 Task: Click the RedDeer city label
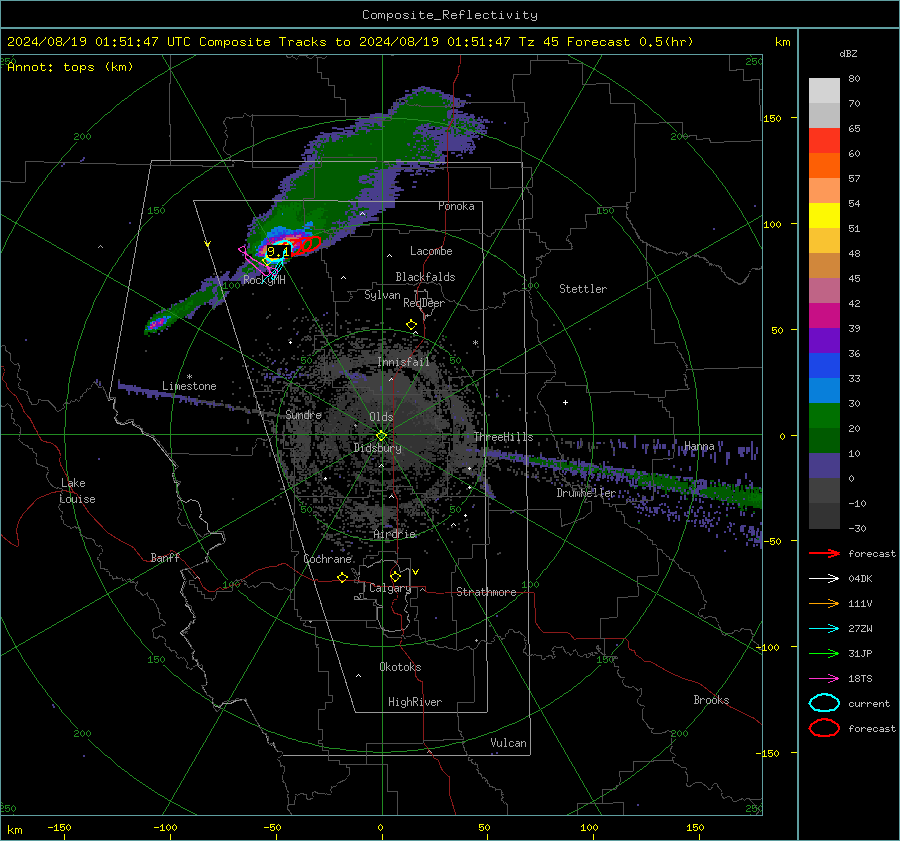click(424, 303)
